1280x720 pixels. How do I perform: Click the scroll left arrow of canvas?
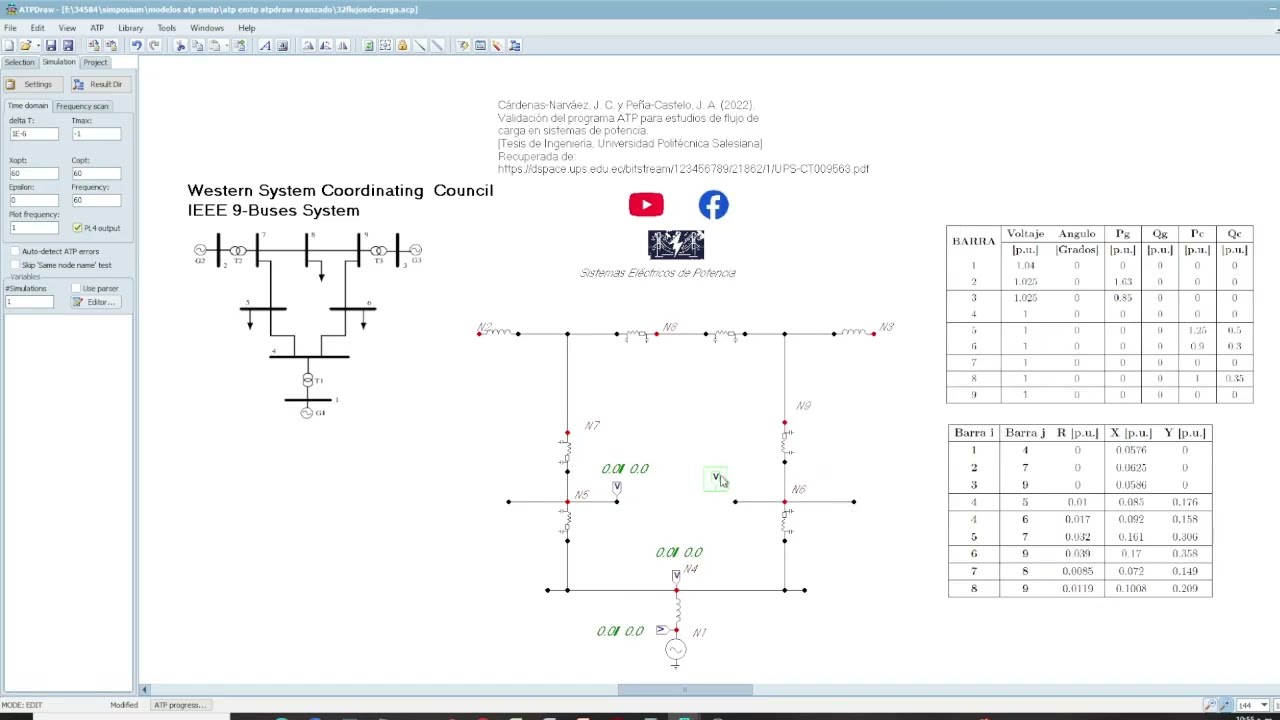144,689
